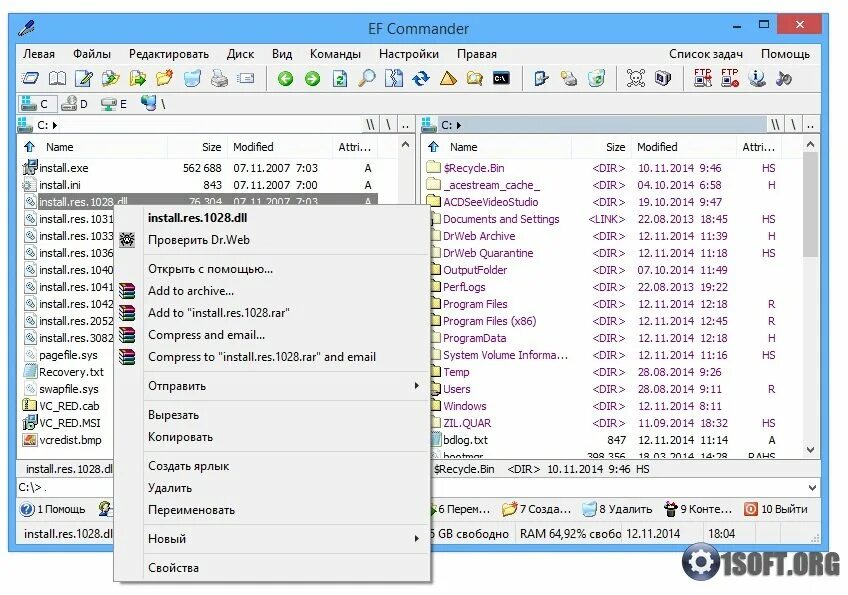
Task: Go forward with the green right arrow
Action: coord(312,79)
